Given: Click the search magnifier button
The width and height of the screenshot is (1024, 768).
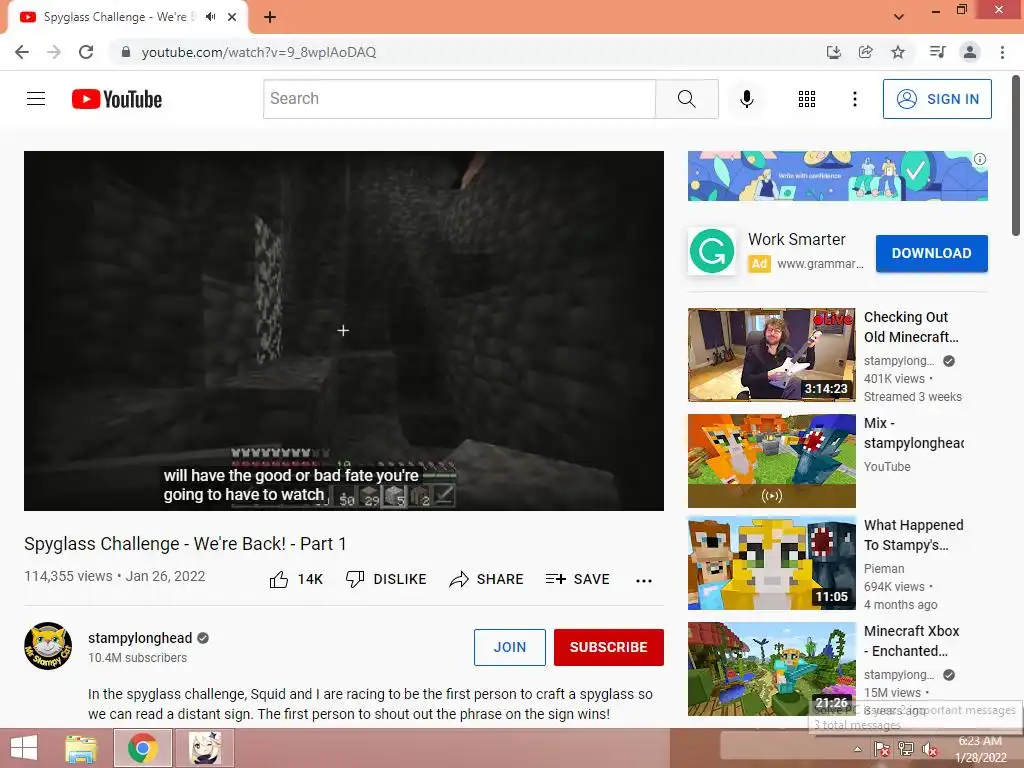Looking at the screenshot, I should click(x=686, y=99).
